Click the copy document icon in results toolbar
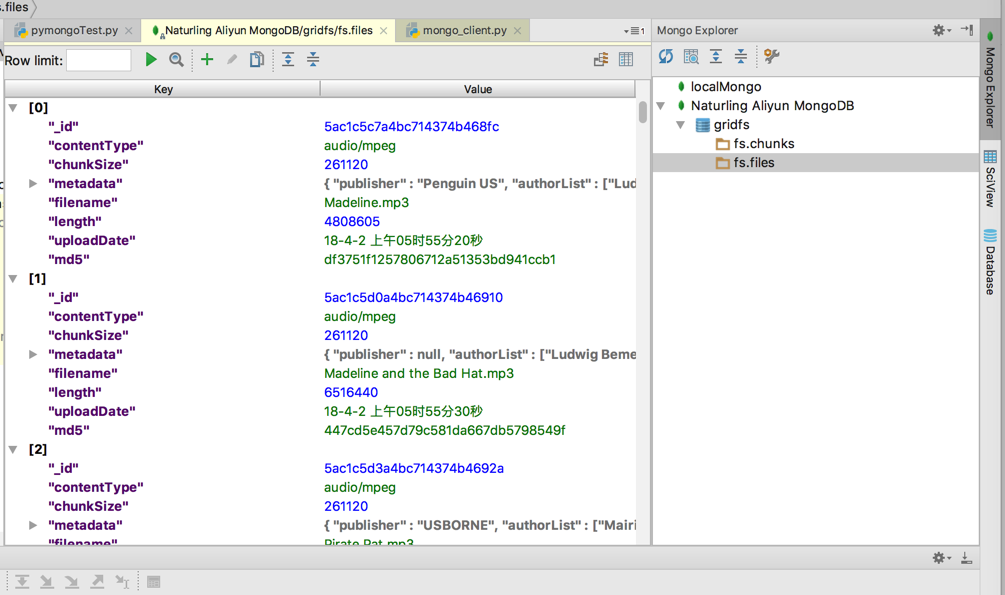 click(257, 60)
